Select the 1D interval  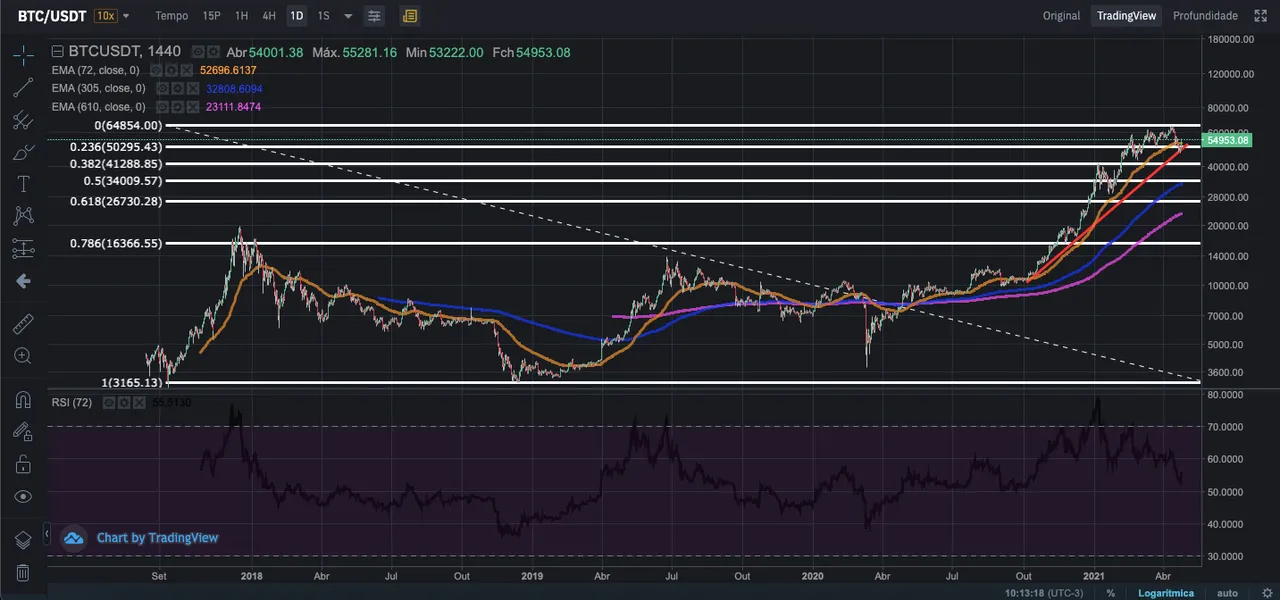pos(297,16)
